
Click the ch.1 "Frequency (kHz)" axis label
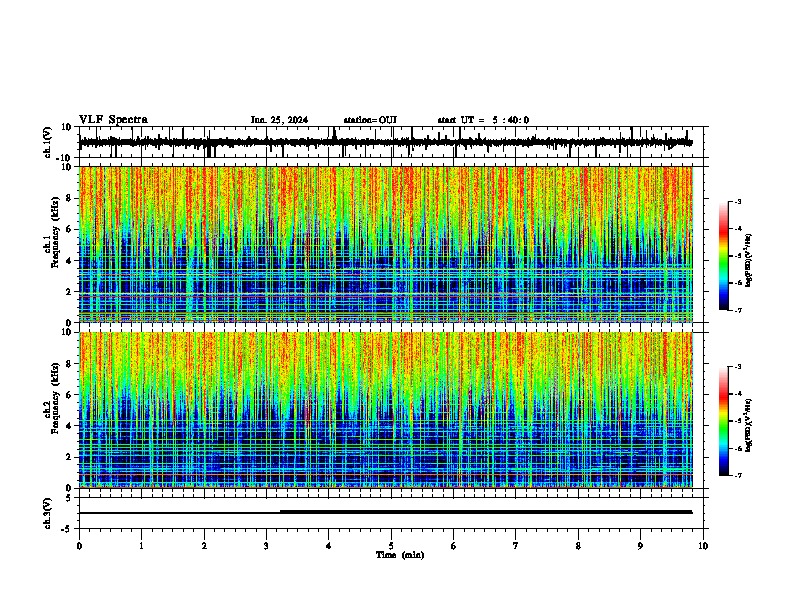55,231
